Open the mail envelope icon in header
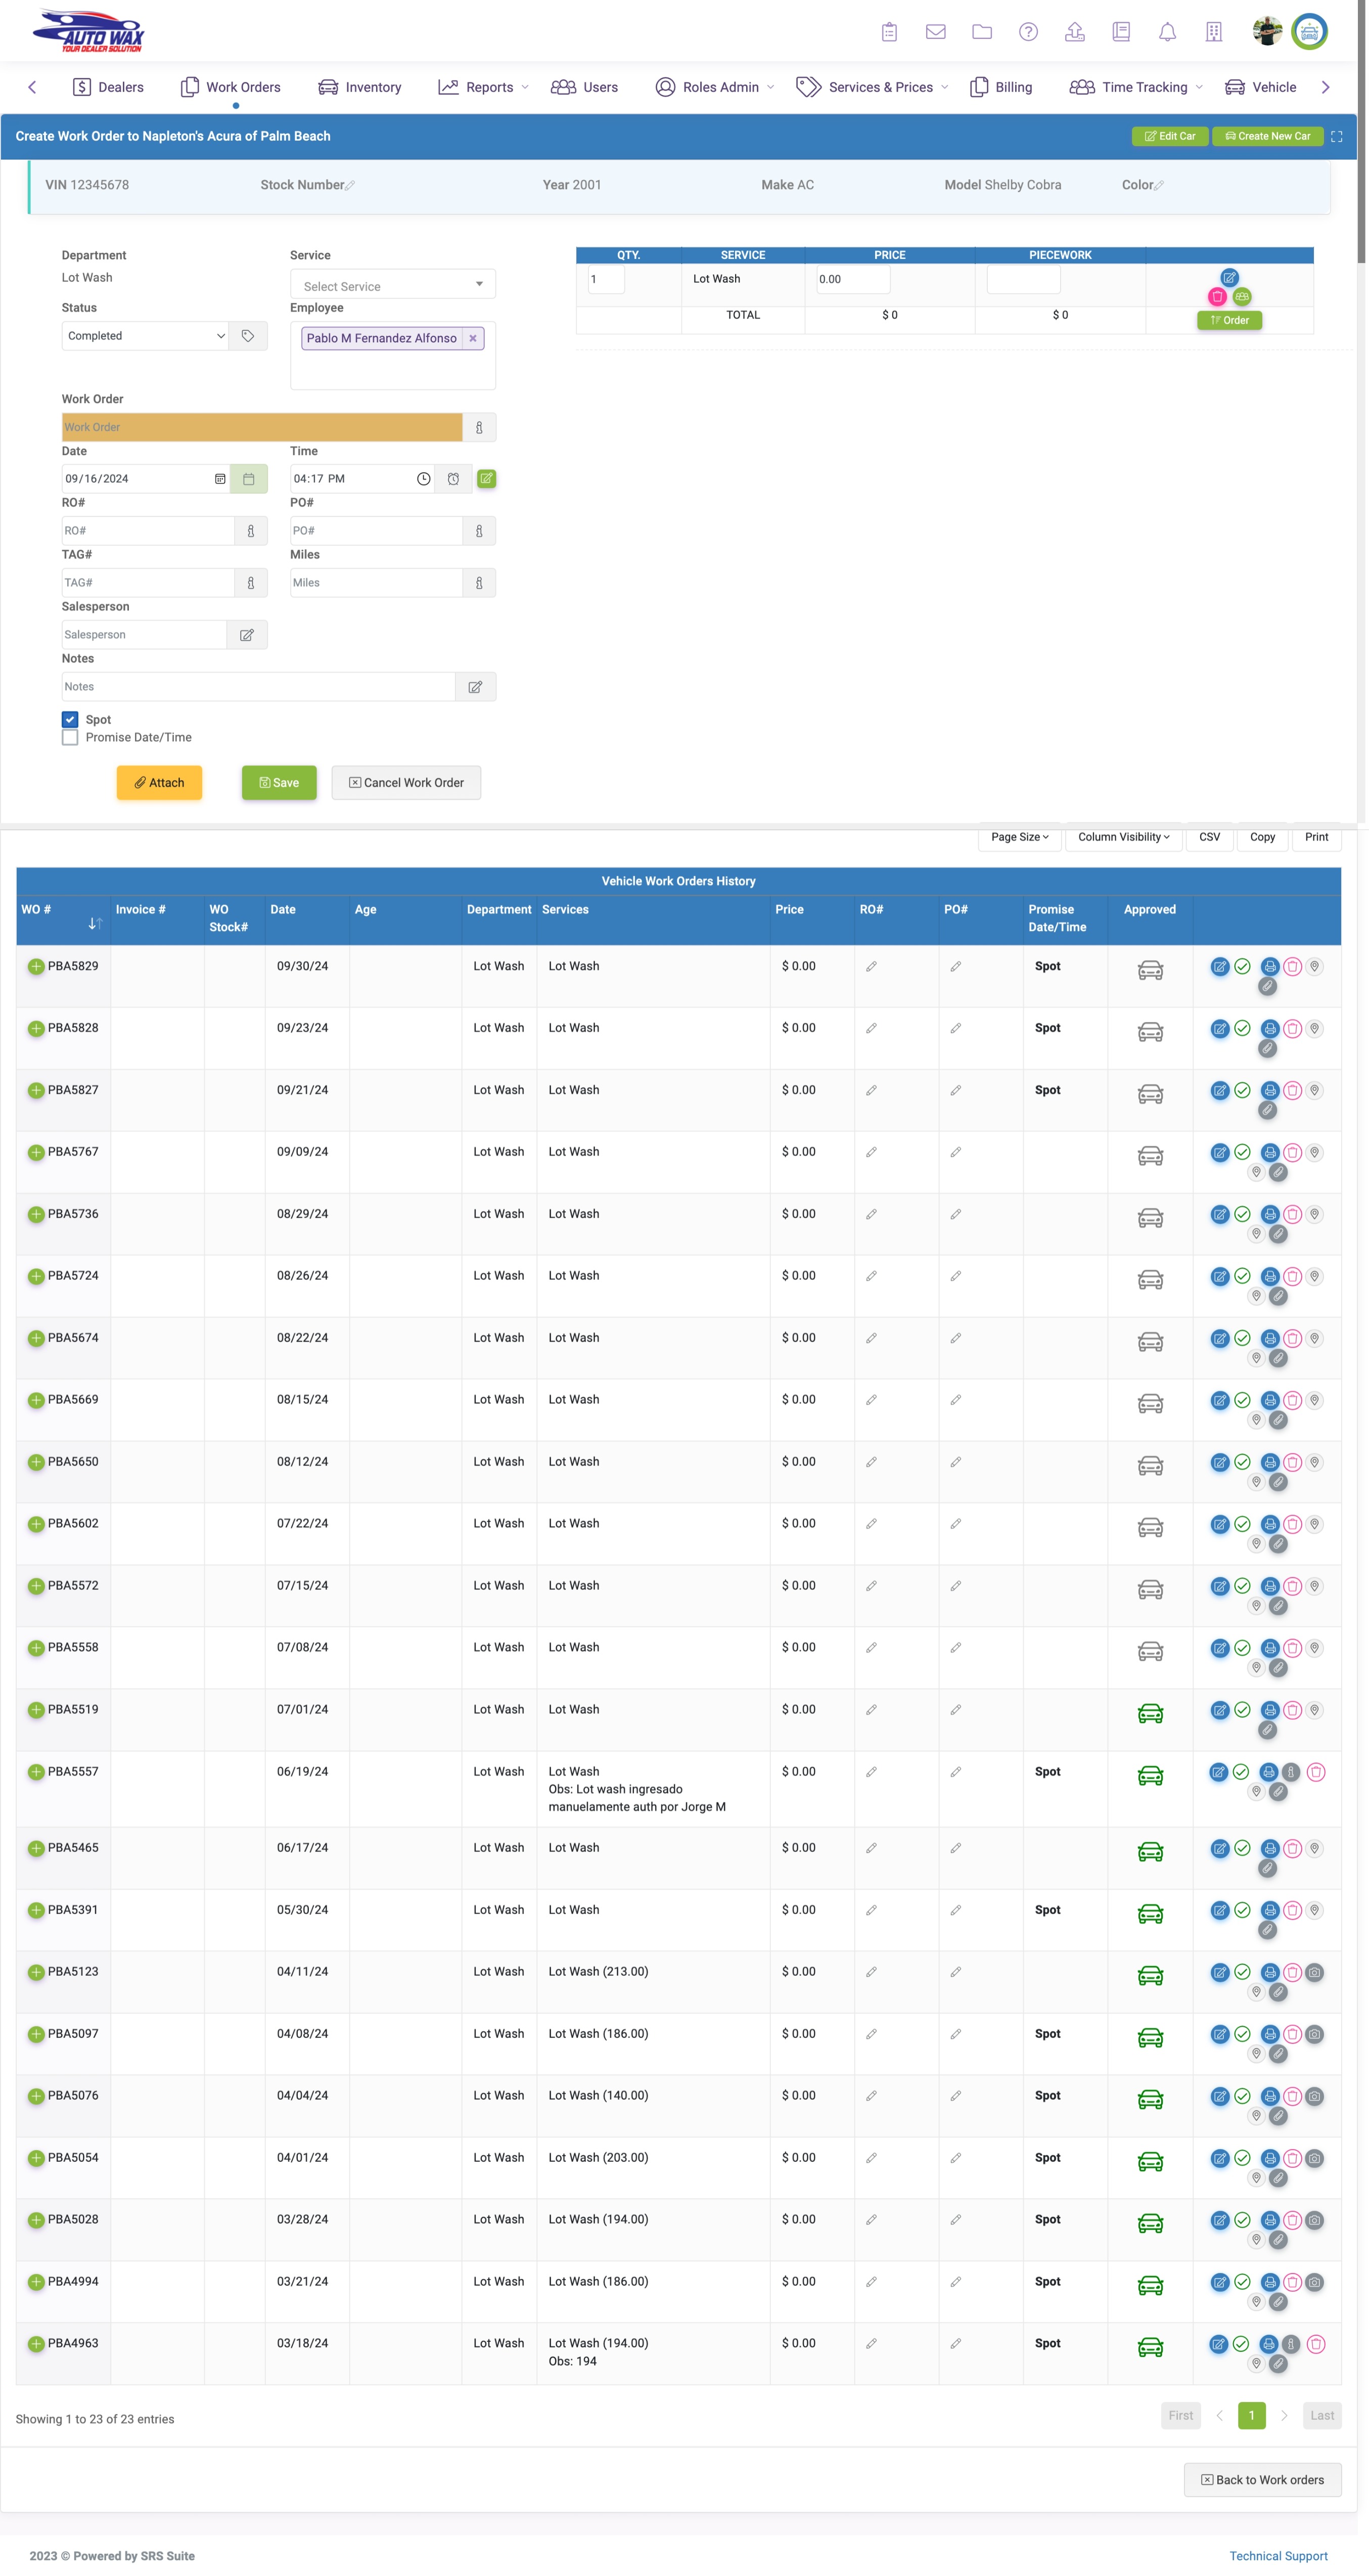 pyautogui.click(x=935, y=32)
